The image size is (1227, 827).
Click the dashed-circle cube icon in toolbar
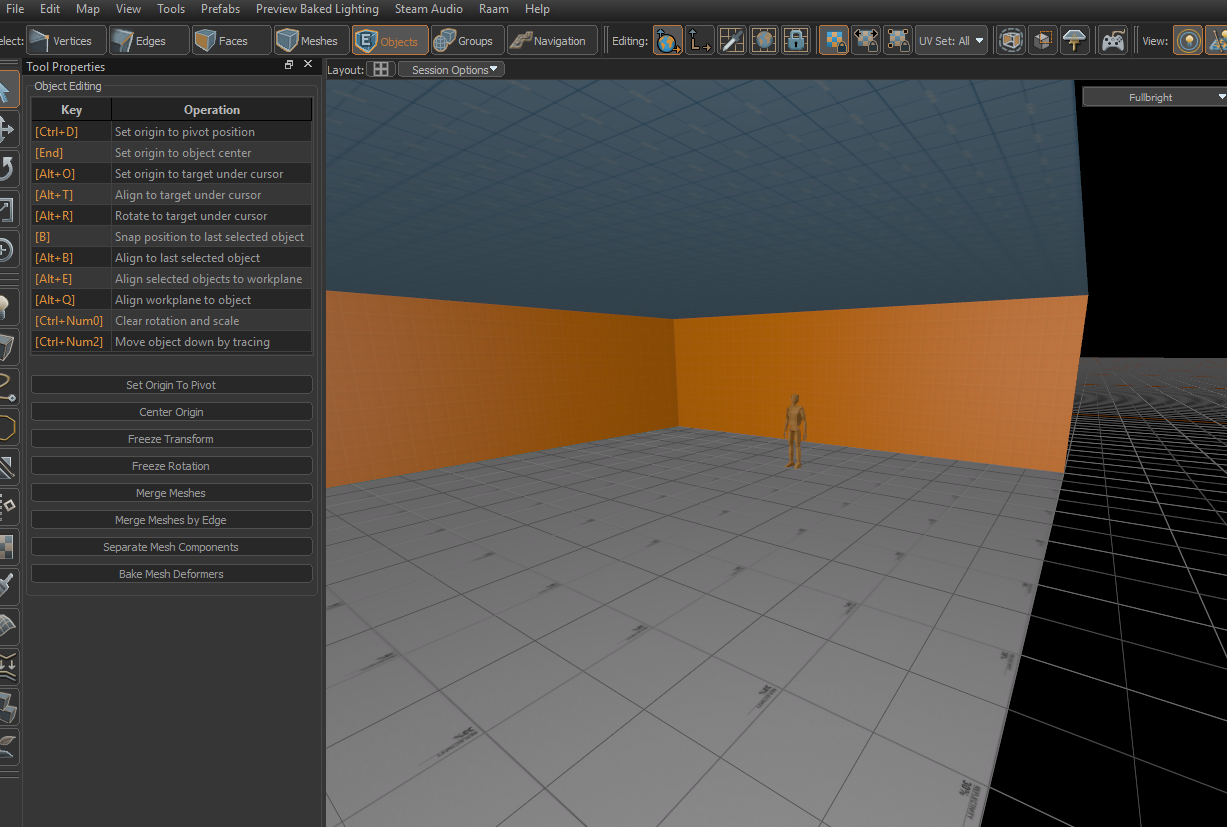1011,41
